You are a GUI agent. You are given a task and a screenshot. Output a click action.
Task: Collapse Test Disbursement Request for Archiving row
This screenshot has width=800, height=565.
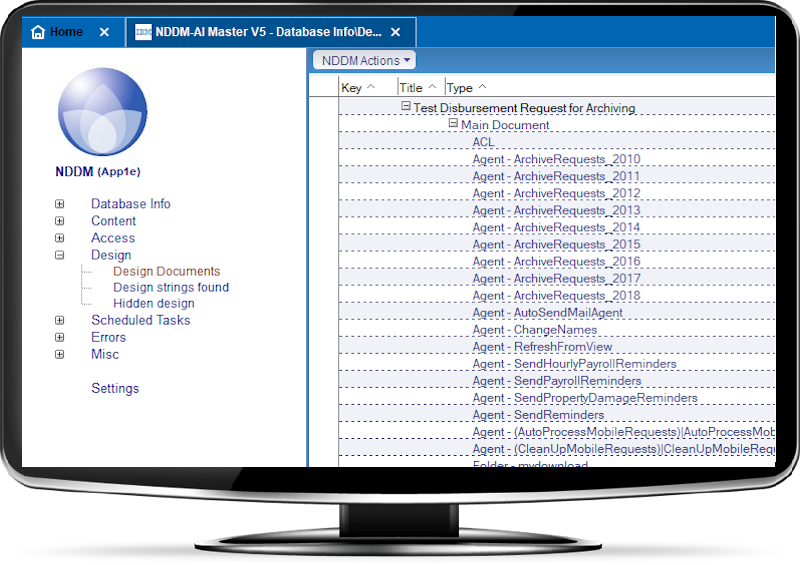(406, 106)
